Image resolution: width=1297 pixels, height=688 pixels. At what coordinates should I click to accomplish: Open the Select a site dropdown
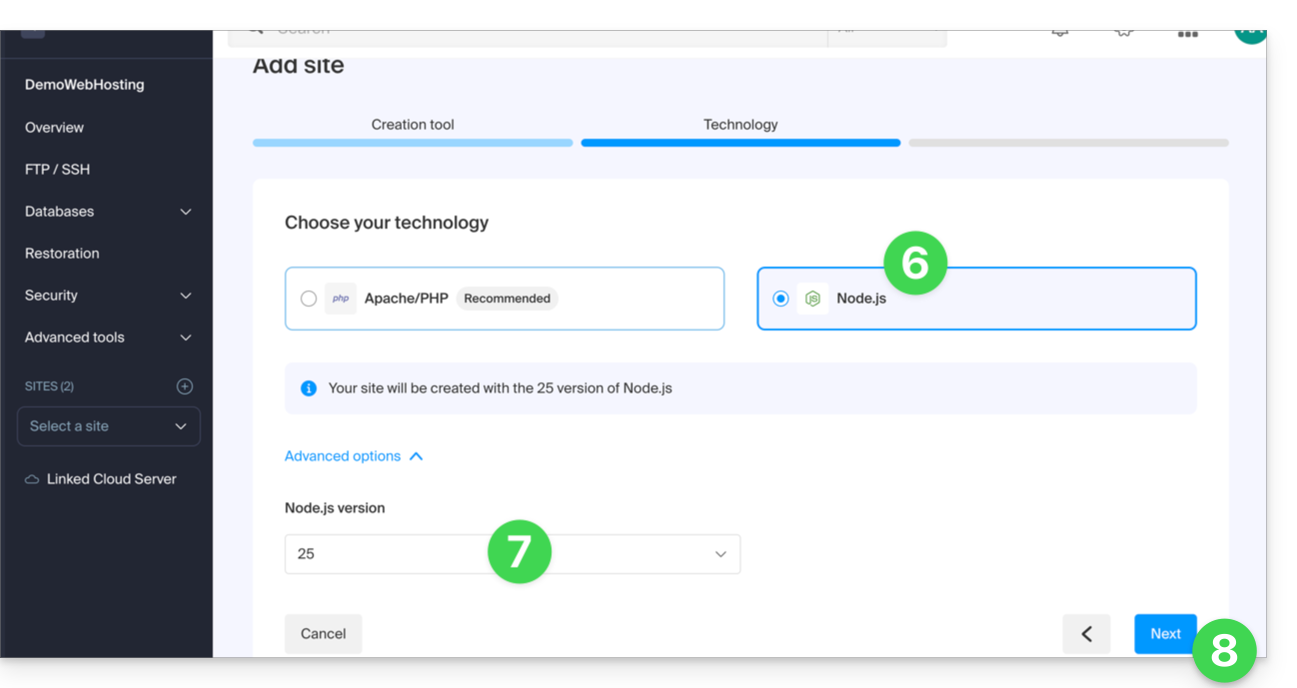click(108, 426)
